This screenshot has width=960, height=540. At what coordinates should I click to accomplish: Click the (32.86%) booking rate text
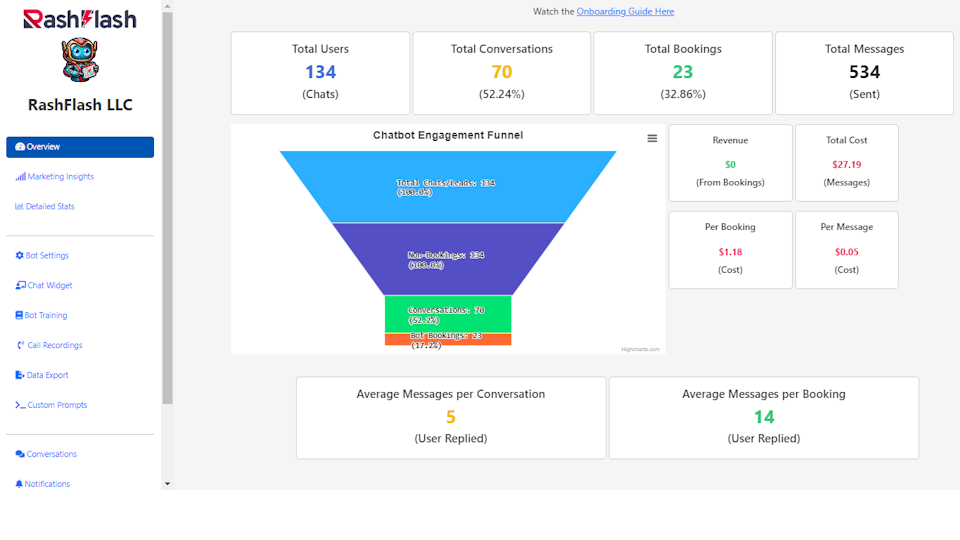point(683,94)
